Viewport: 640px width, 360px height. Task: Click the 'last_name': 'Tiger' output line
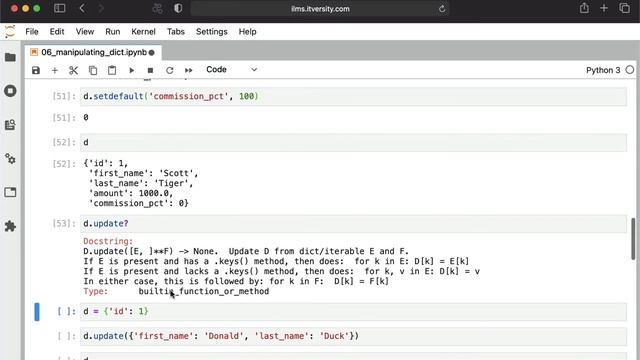[141, 183]
